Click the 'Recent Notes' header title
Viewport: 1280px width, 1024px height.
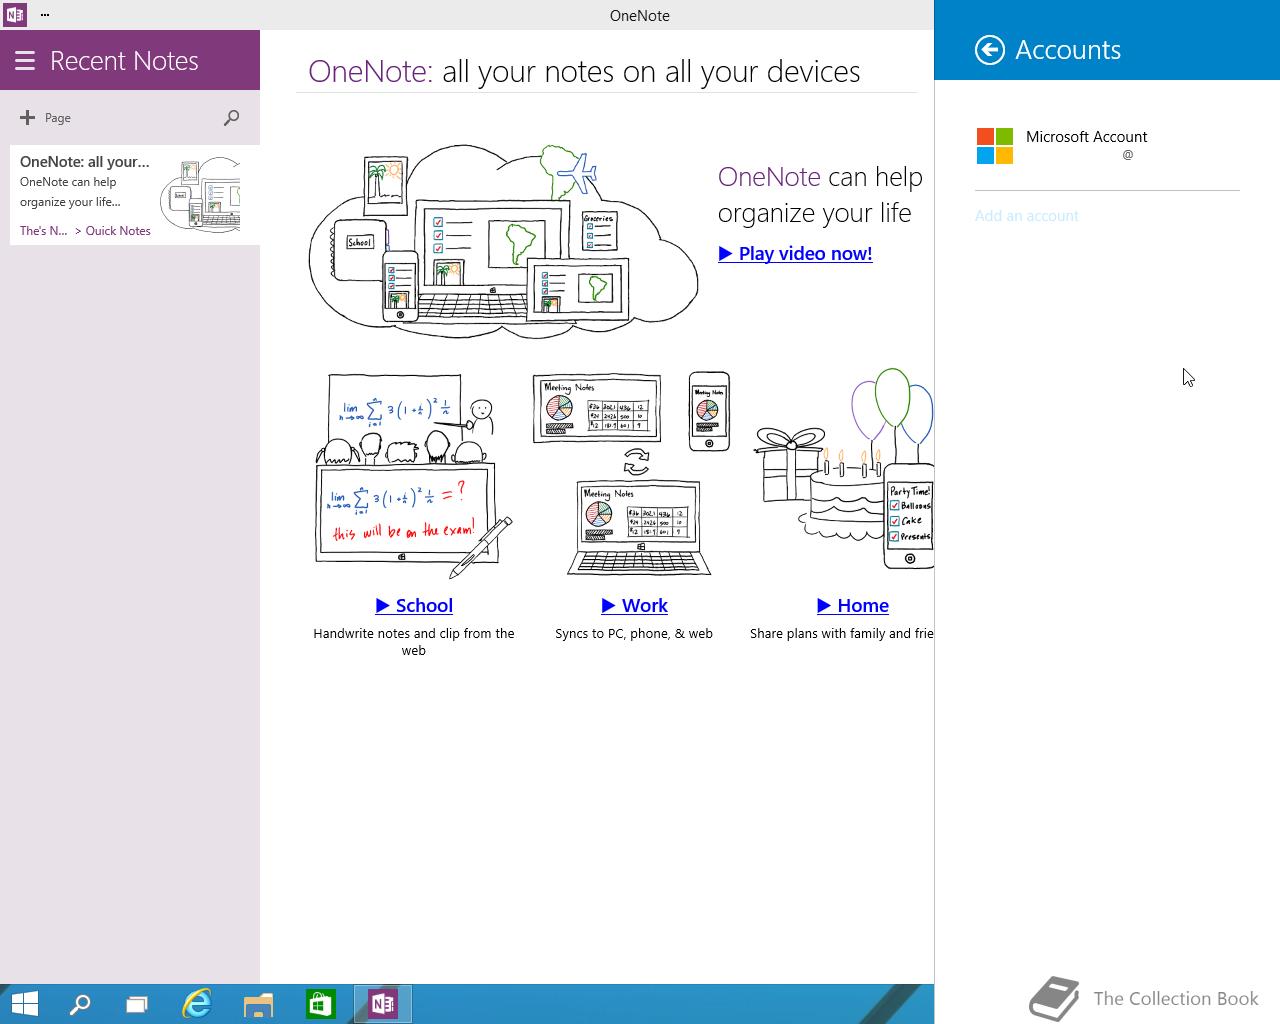pos(124,61)
